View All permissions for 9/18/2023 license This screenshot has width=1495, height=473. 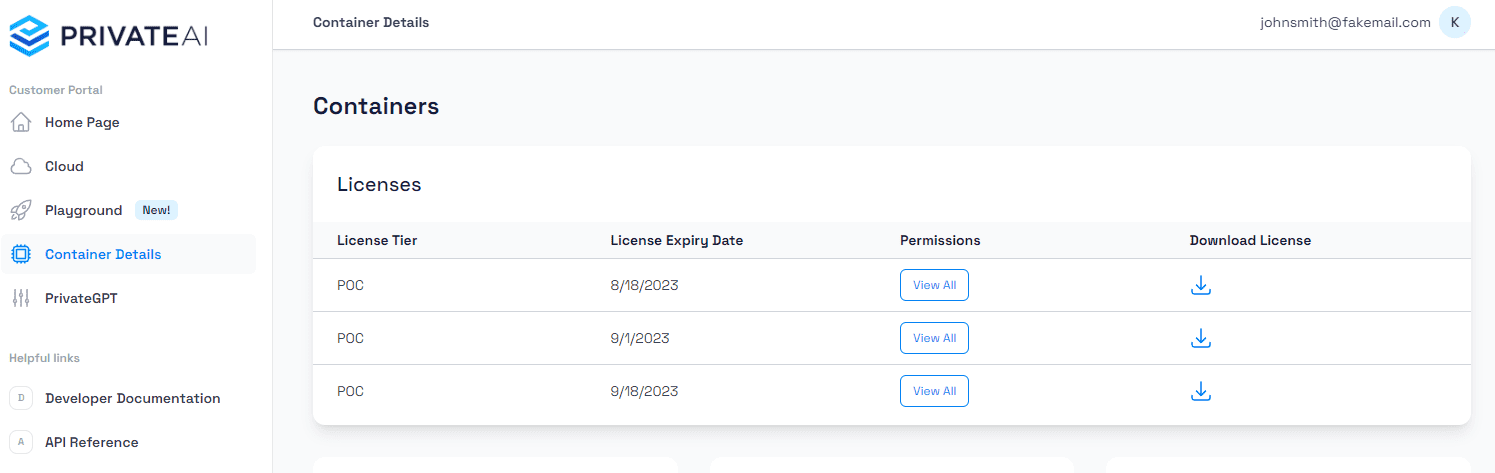point(934,391)
